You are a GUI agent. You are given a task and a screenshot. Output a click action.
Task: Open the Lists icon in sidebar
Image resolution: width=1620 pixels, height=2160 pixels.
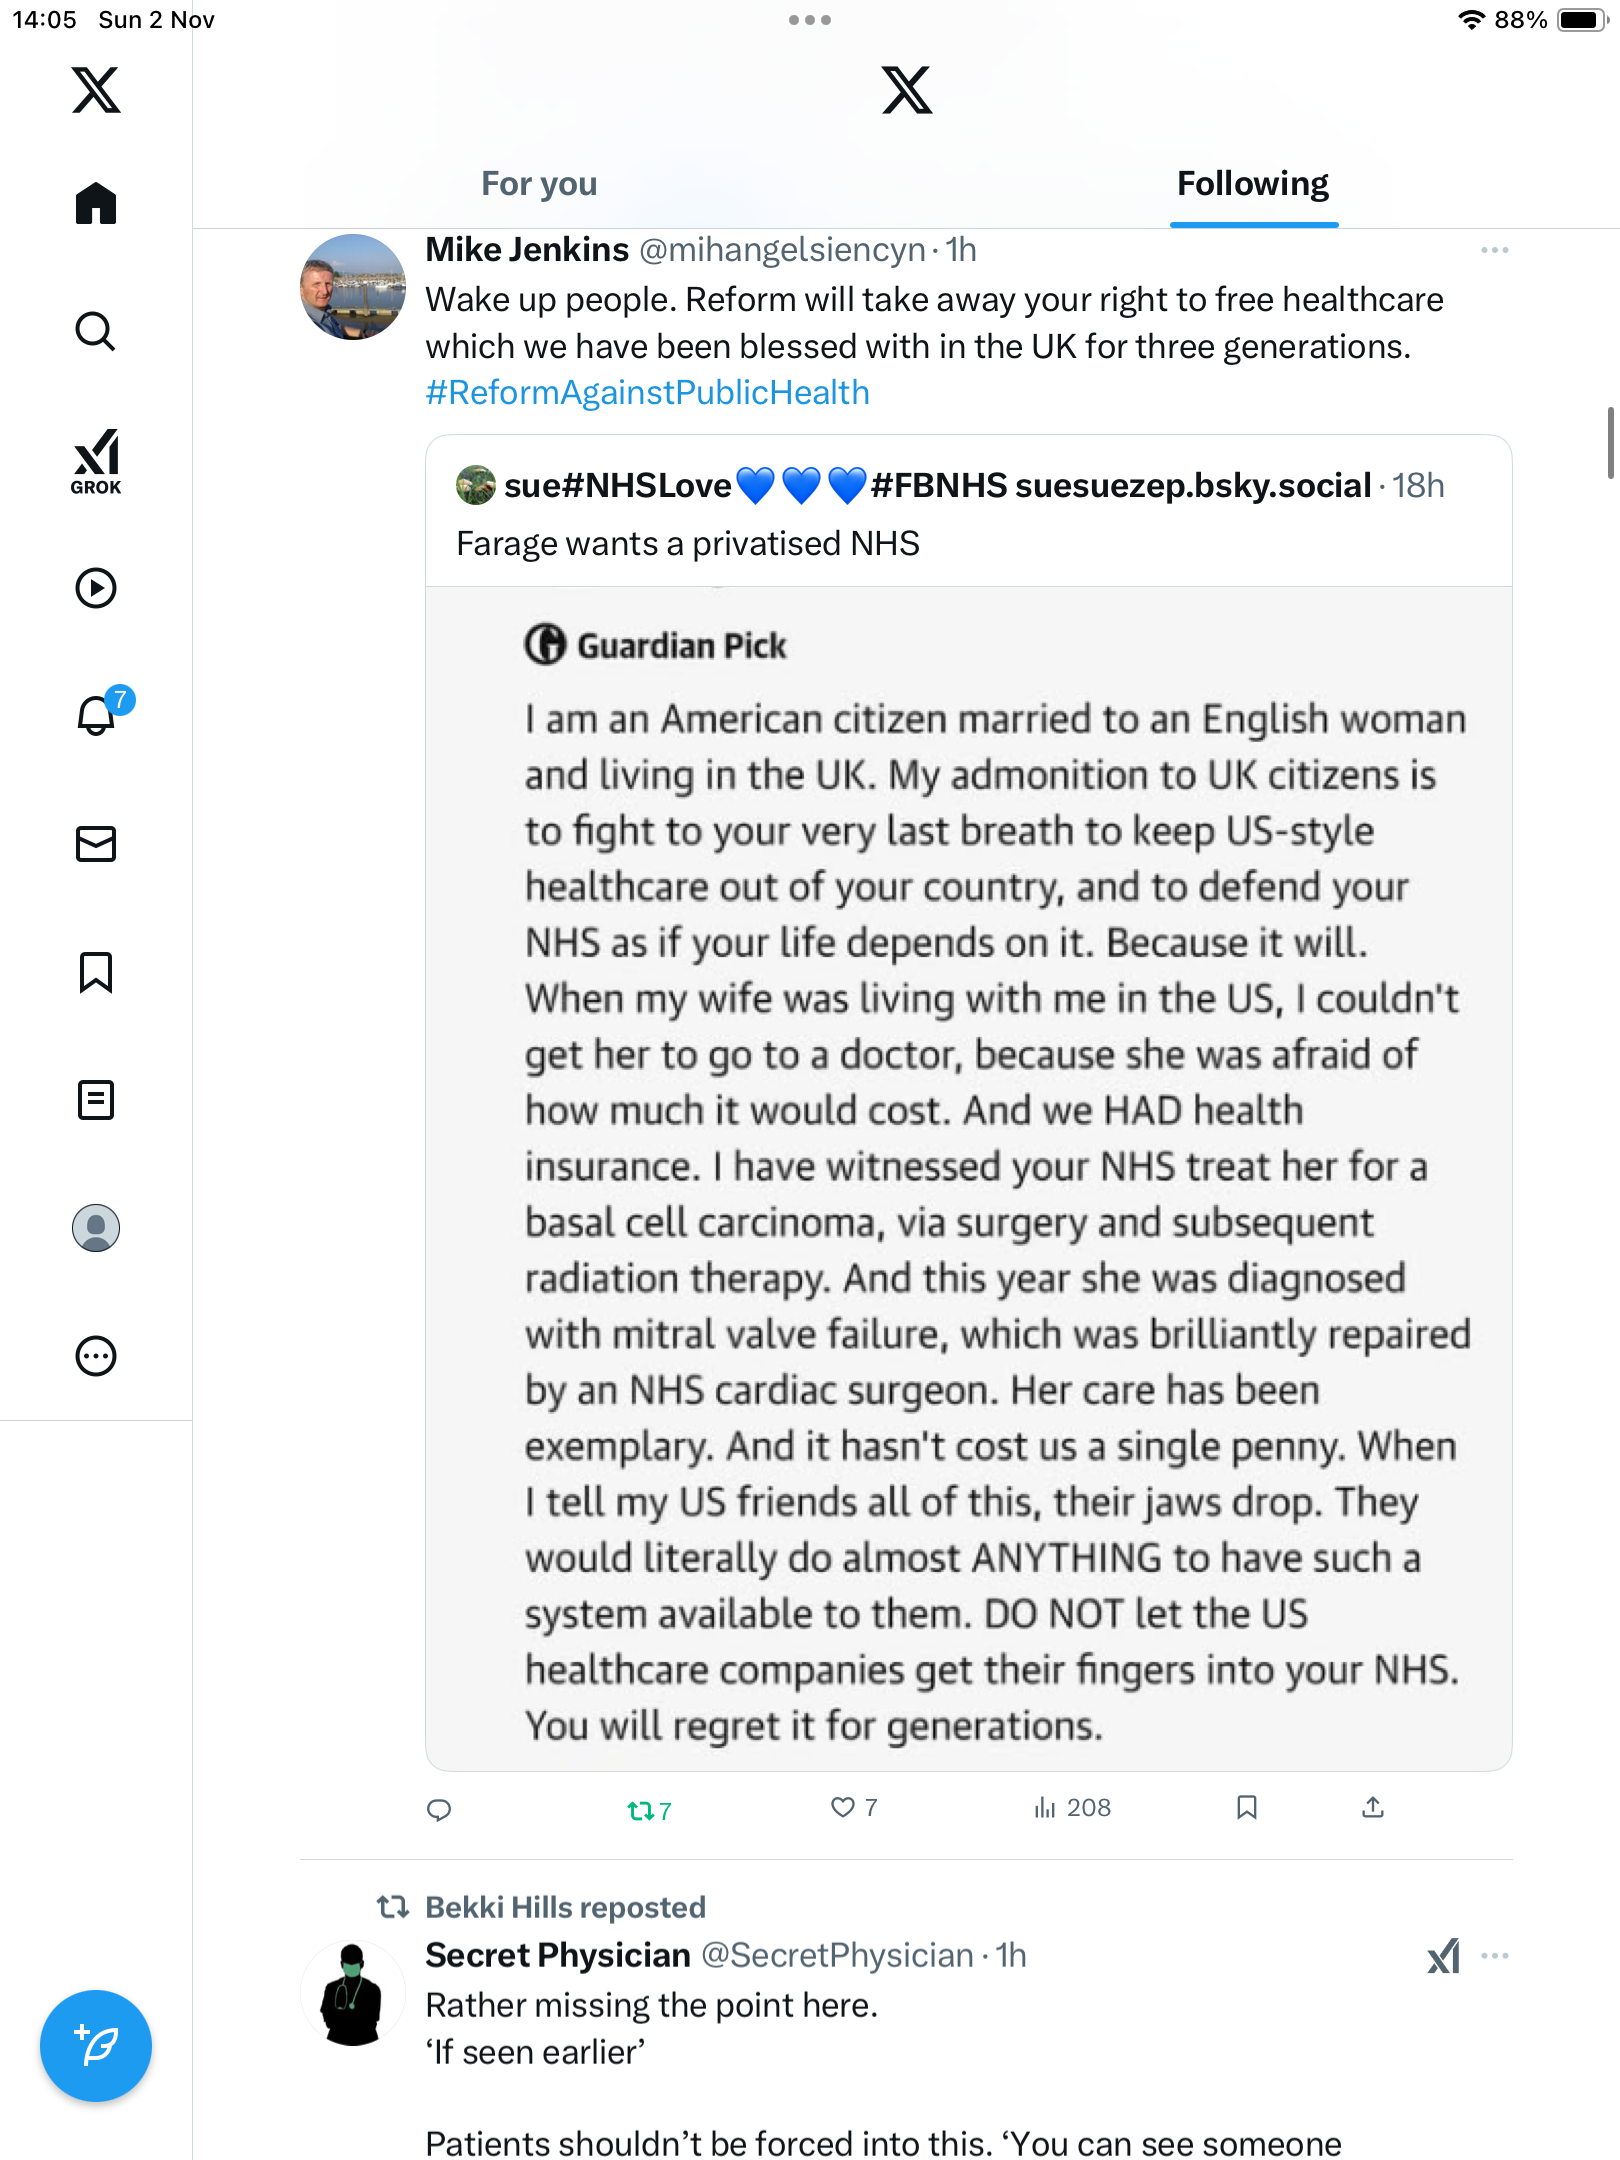[96, 1100]
